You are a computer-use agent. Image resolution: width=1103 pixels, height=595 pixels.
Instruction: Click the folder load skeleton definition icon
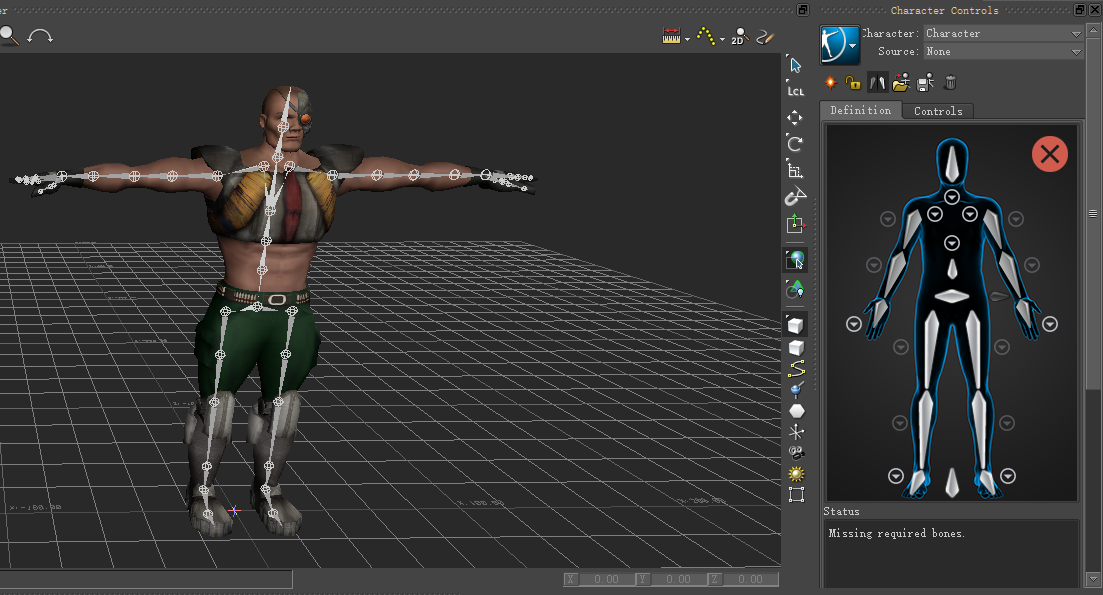click(x=901, y=83)
